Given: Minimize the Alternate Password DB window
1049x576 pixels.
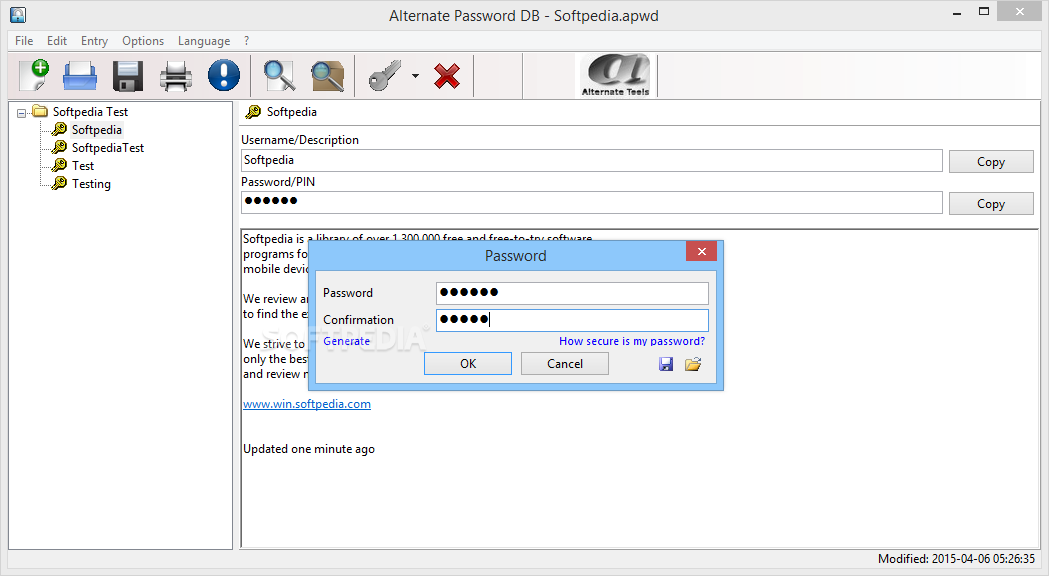Looking at the screenshot, I should tap(957, 13).
